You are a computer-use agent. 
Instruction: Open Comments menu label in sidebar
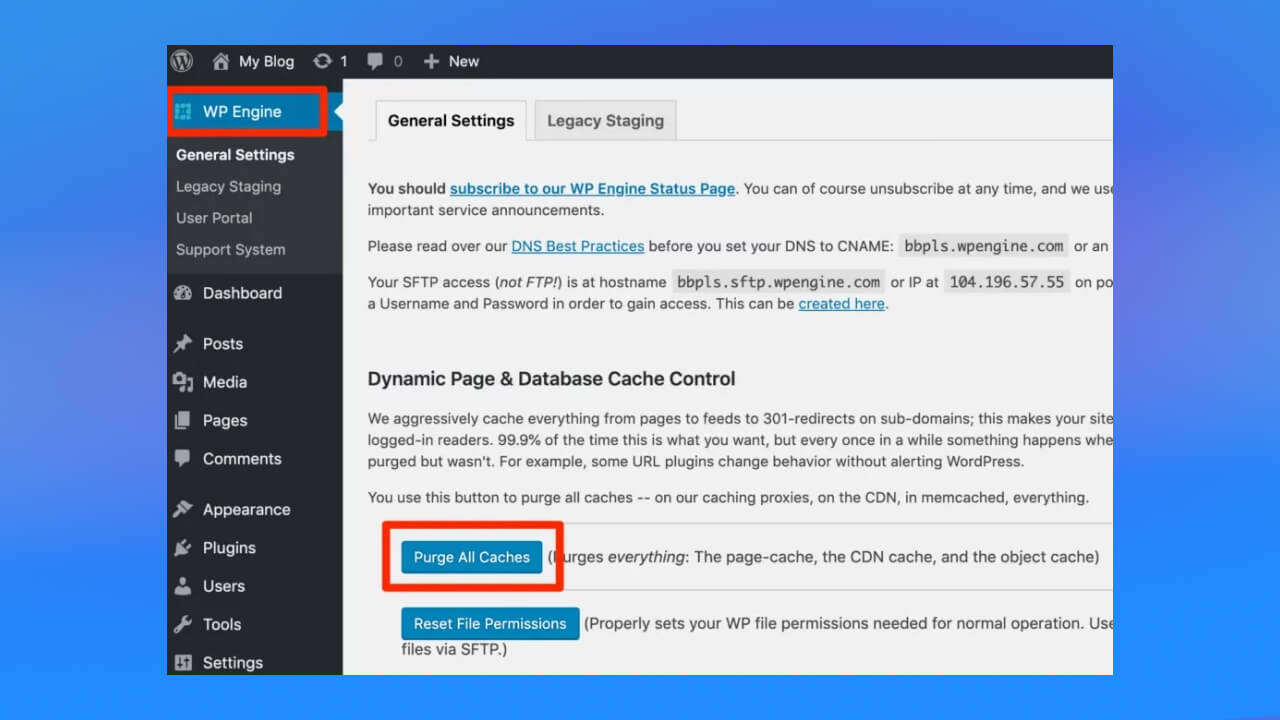tap(242, 459)
